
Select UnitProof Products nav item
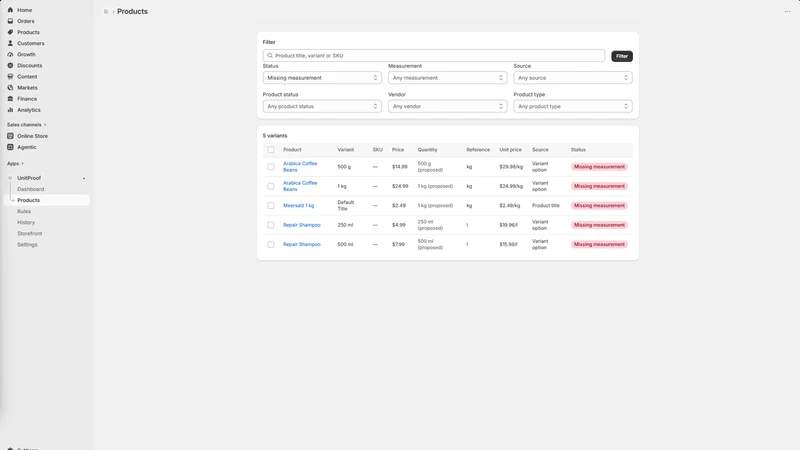click(46, 200)
